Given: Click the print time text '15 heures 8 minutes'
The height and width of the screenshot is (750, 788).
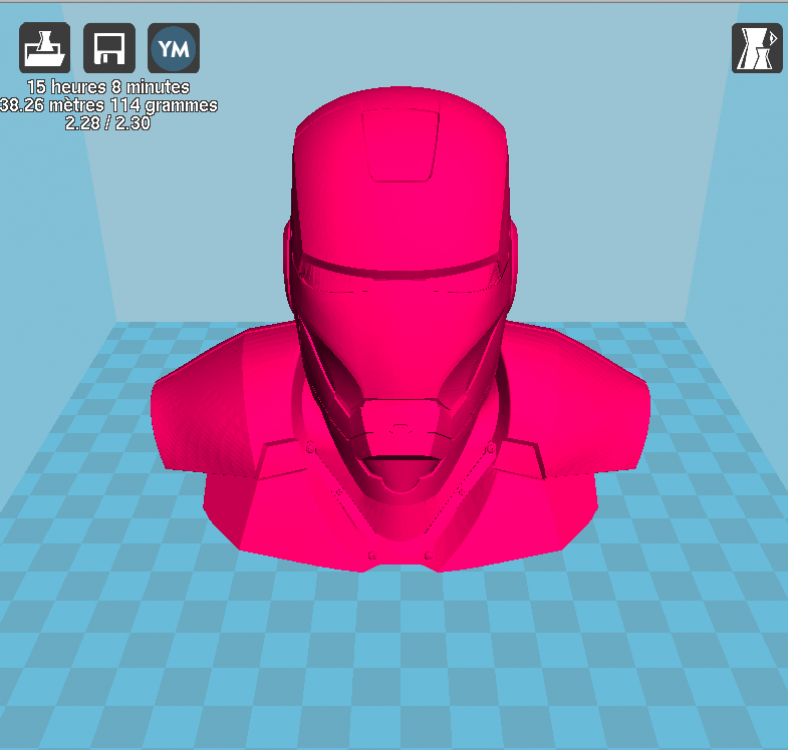Looking at the screenshot, I should click(108, 87).
